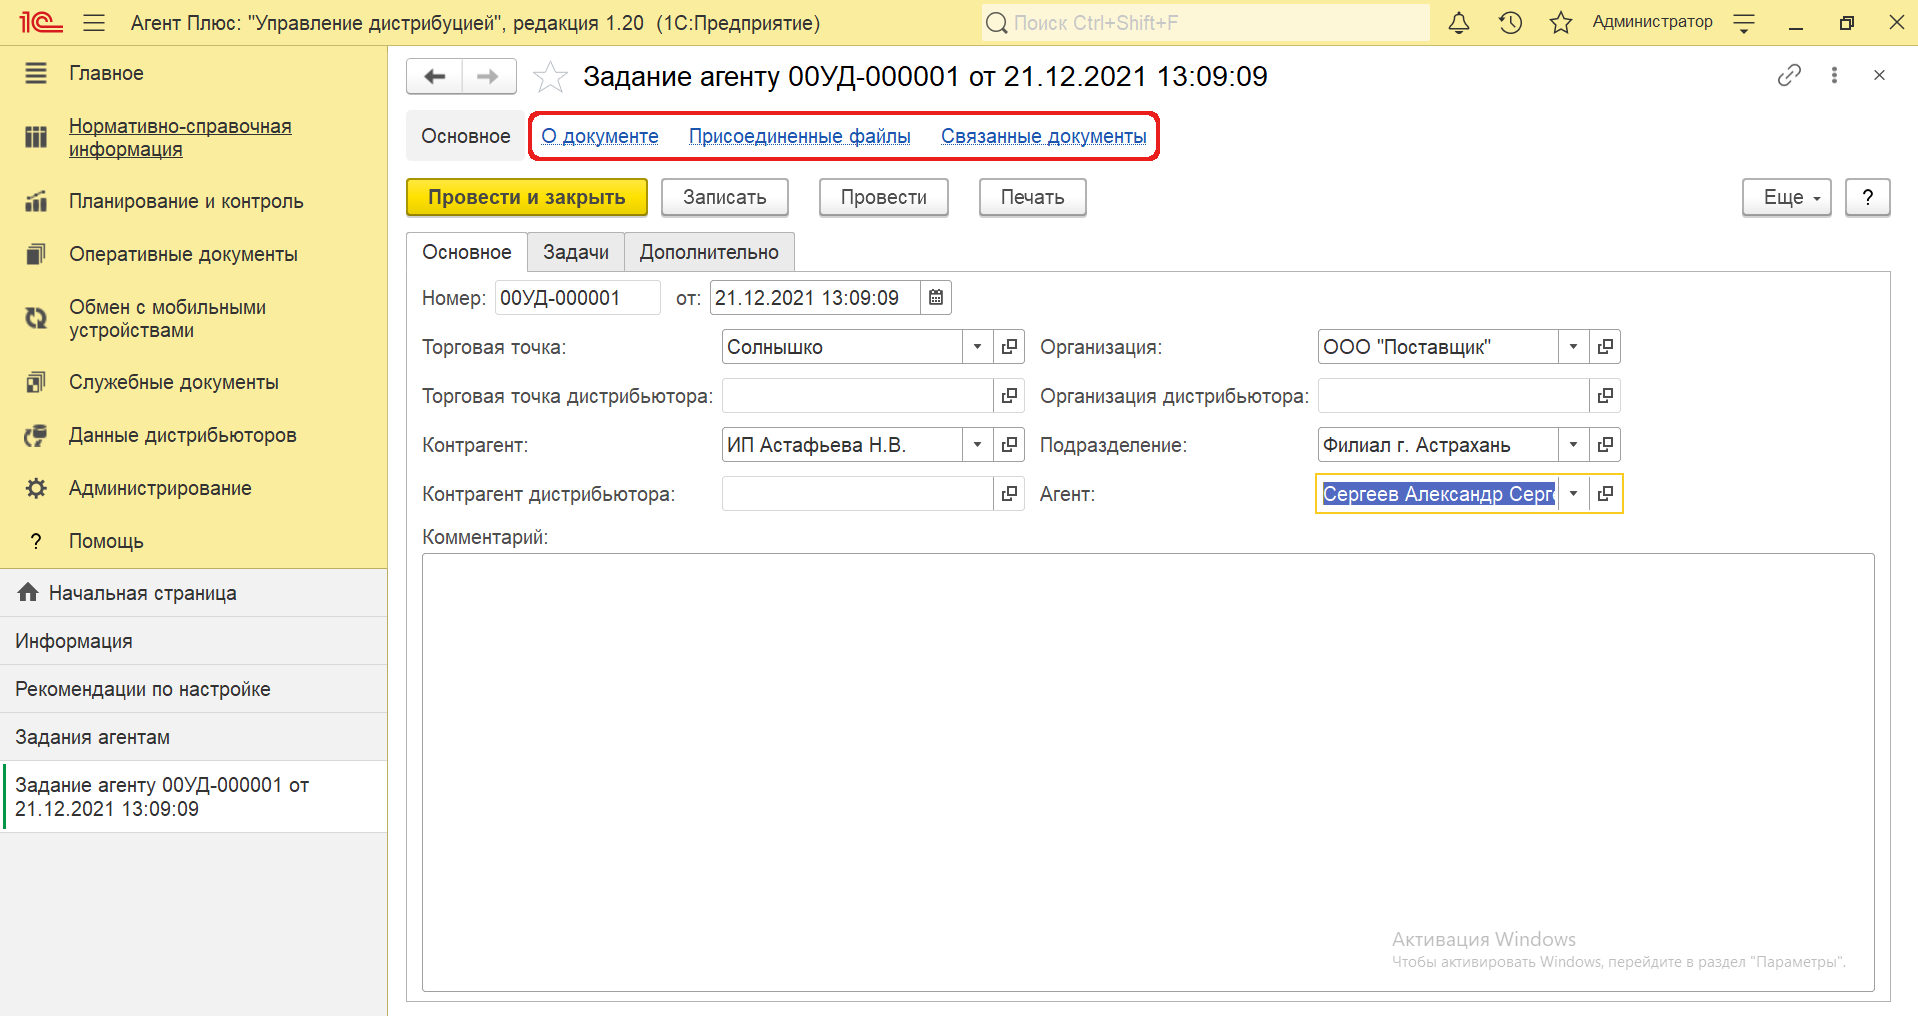This screenshot has width=1918, height=1016.
Task: Click Планирование и контроль chart icon
Action: point(36,201)
